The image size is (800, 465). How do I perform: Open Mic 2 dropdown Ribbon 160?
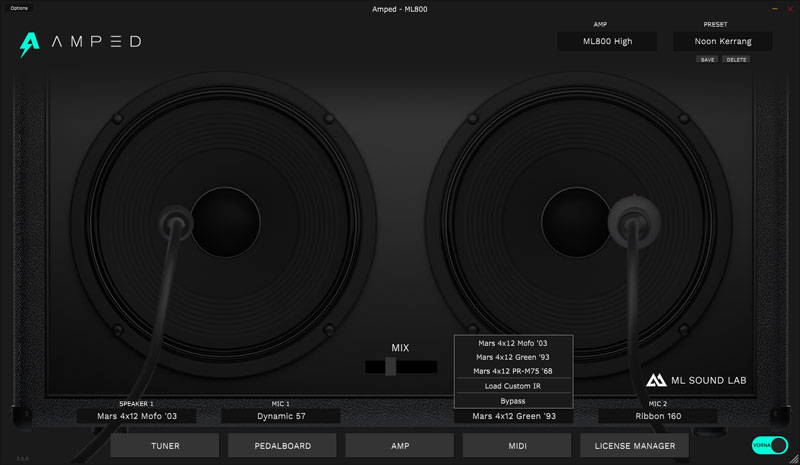pos(658,416)
